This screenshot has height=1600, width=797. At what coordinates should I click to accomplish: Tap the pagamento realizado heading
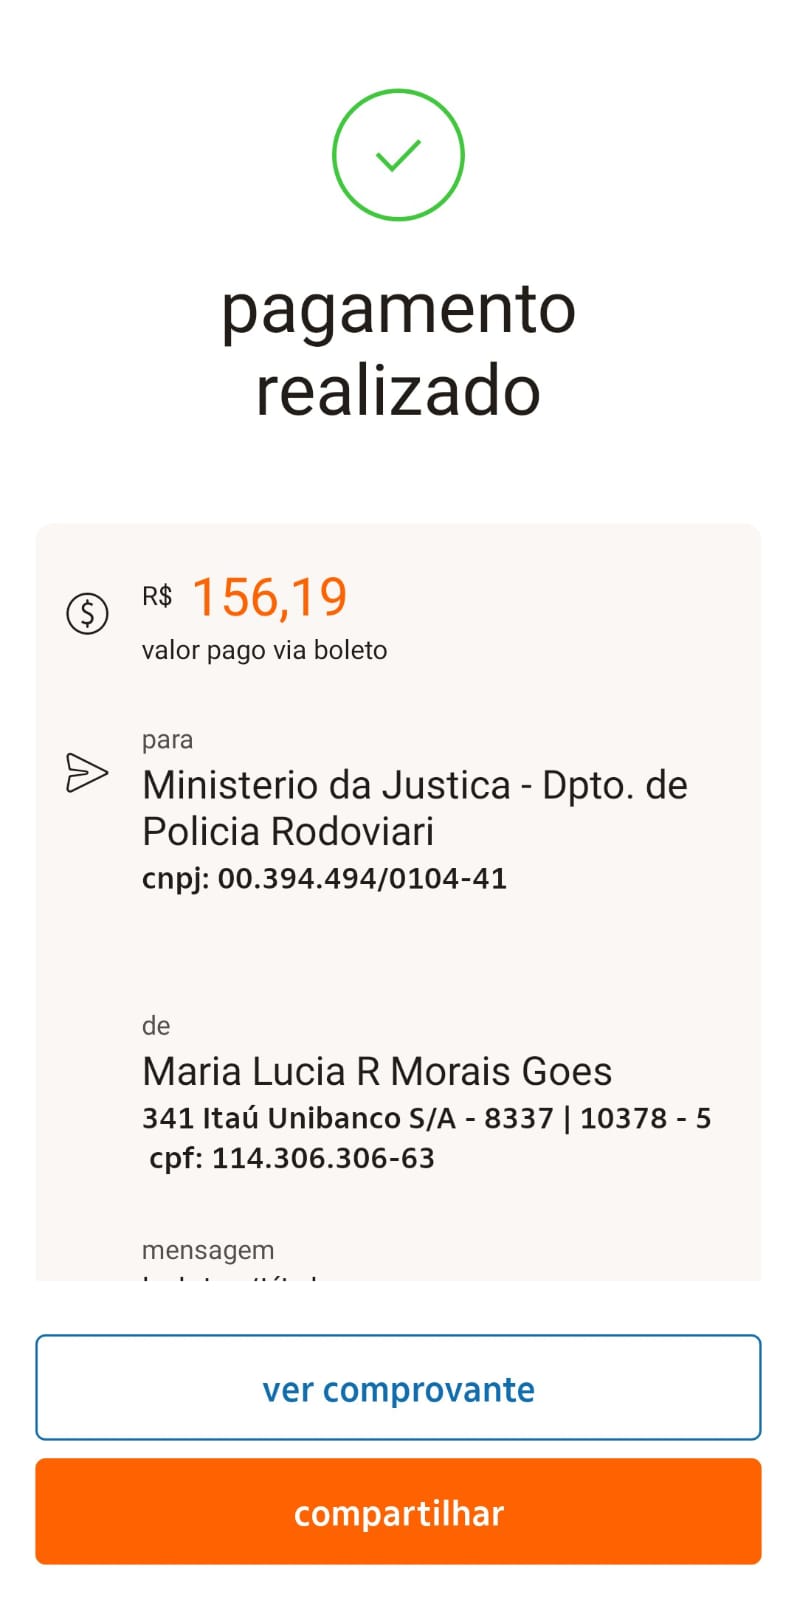coord(398,349)
